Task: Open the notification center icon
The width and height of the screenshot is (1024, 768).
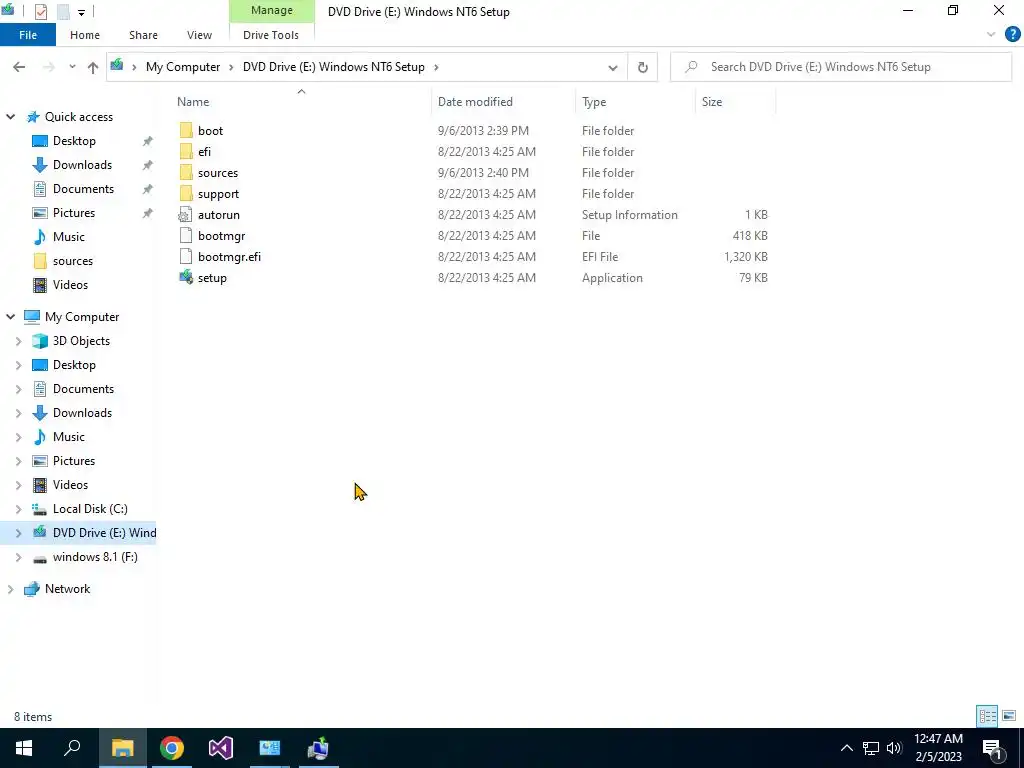Action: click(992, 748)
